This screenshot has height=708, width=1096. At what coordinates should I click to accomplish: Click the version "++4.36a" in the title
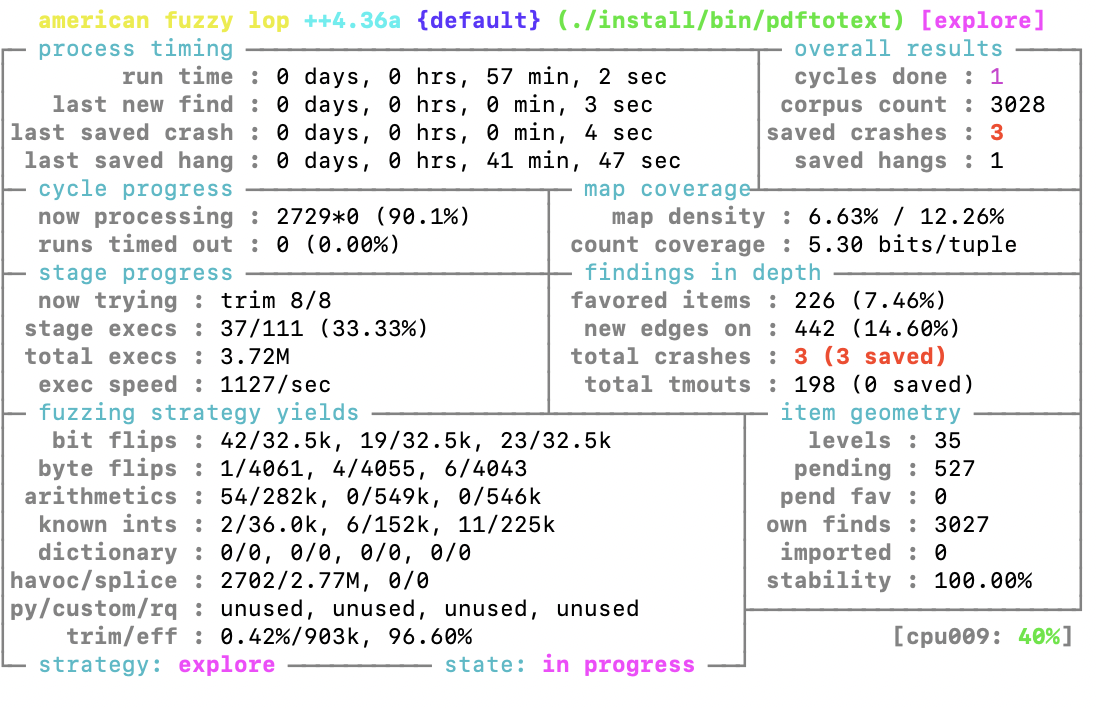click(353, 20)
